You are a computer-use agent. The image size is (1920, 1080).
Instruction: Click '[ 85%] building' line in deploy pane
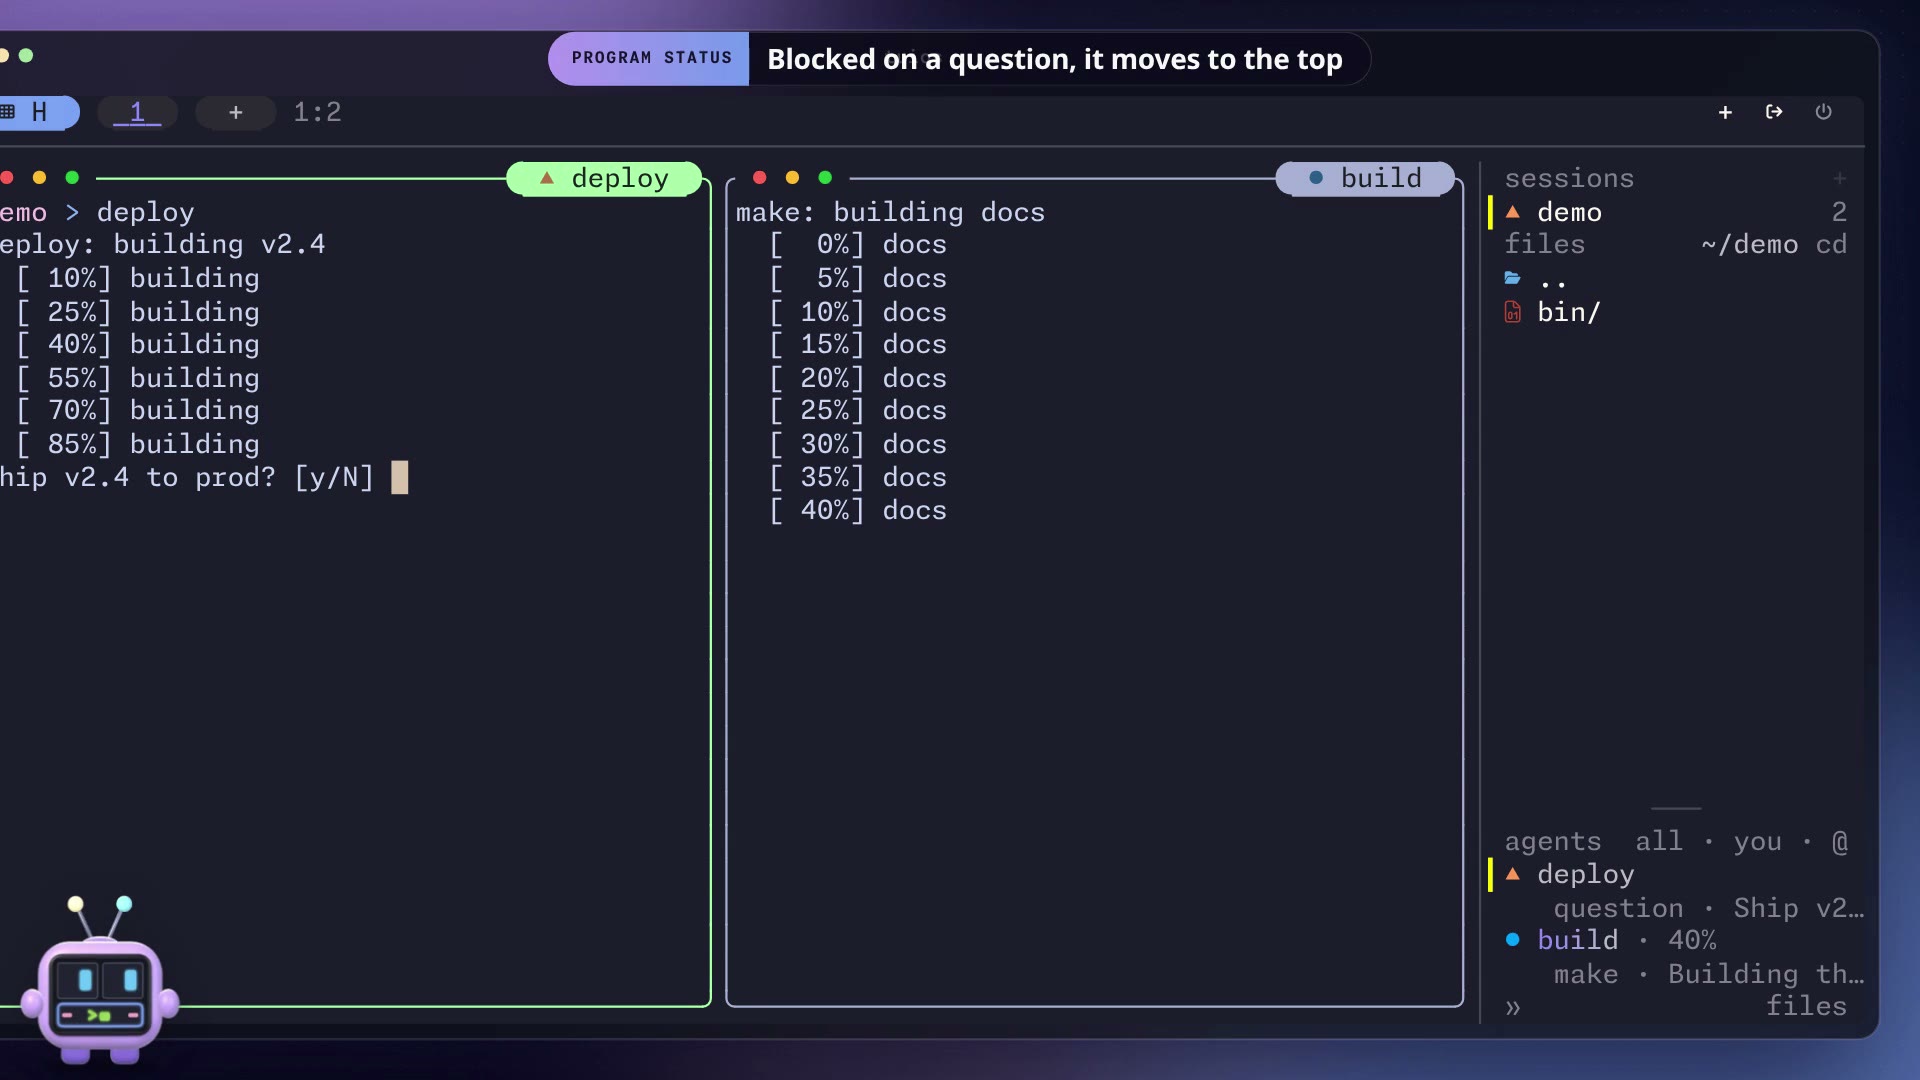[137, 444]
